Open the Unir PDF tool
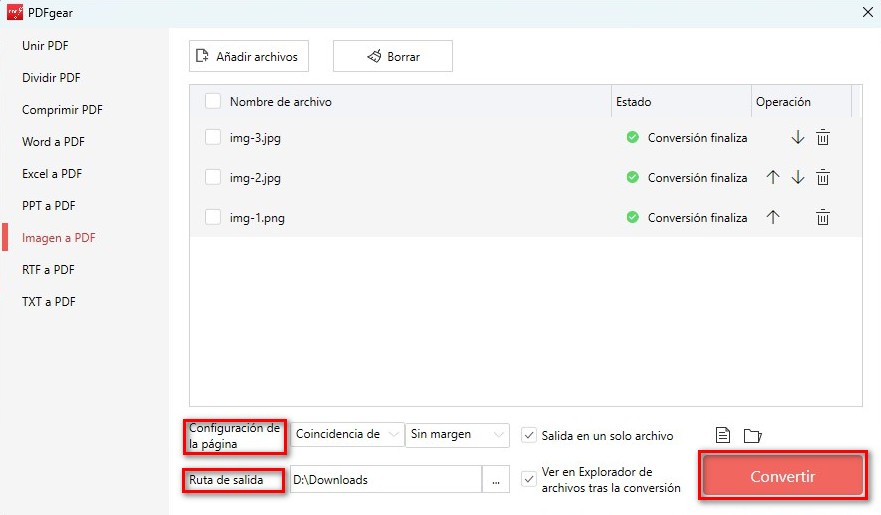The image size is (881, 515). tap(45, 45)
